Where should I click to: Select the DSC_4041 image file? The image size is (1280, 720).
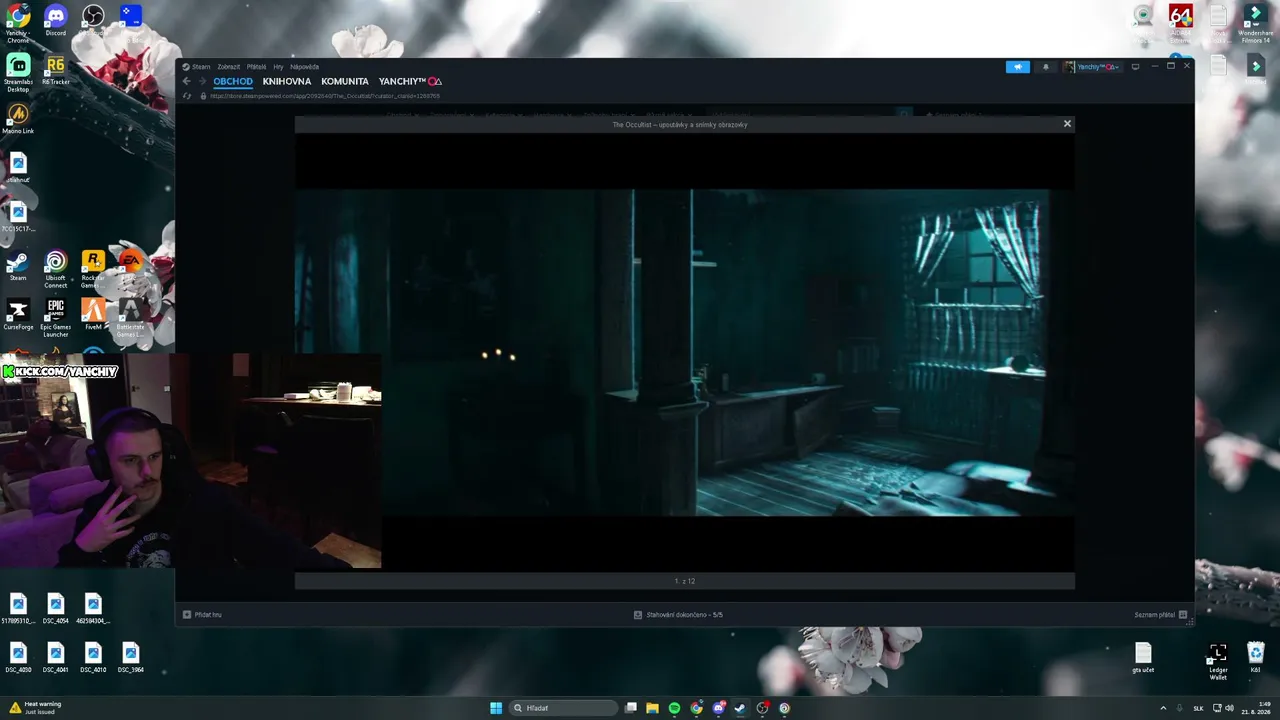(x=56, y=658)
